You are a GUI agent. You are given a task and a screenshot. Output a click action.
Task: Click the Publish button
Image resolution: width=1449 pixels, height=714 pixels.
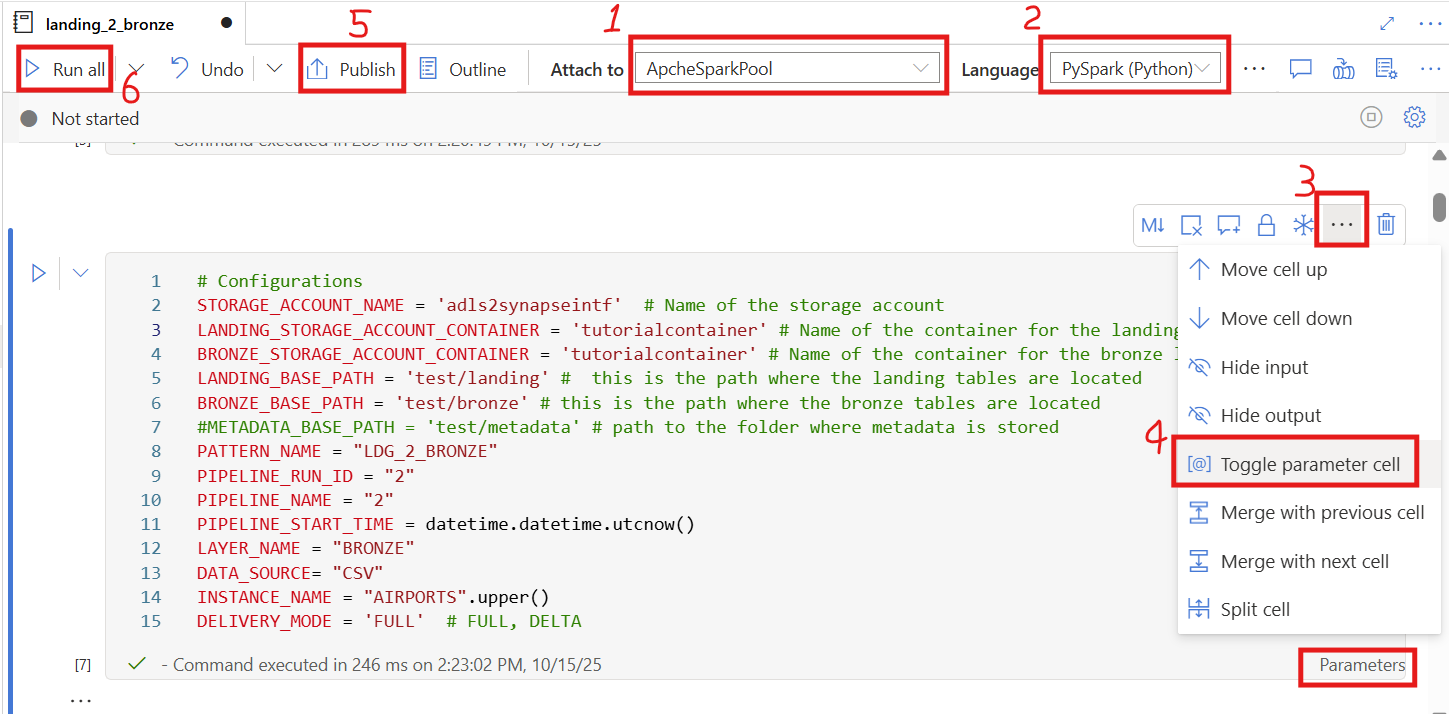pos(352,69)
